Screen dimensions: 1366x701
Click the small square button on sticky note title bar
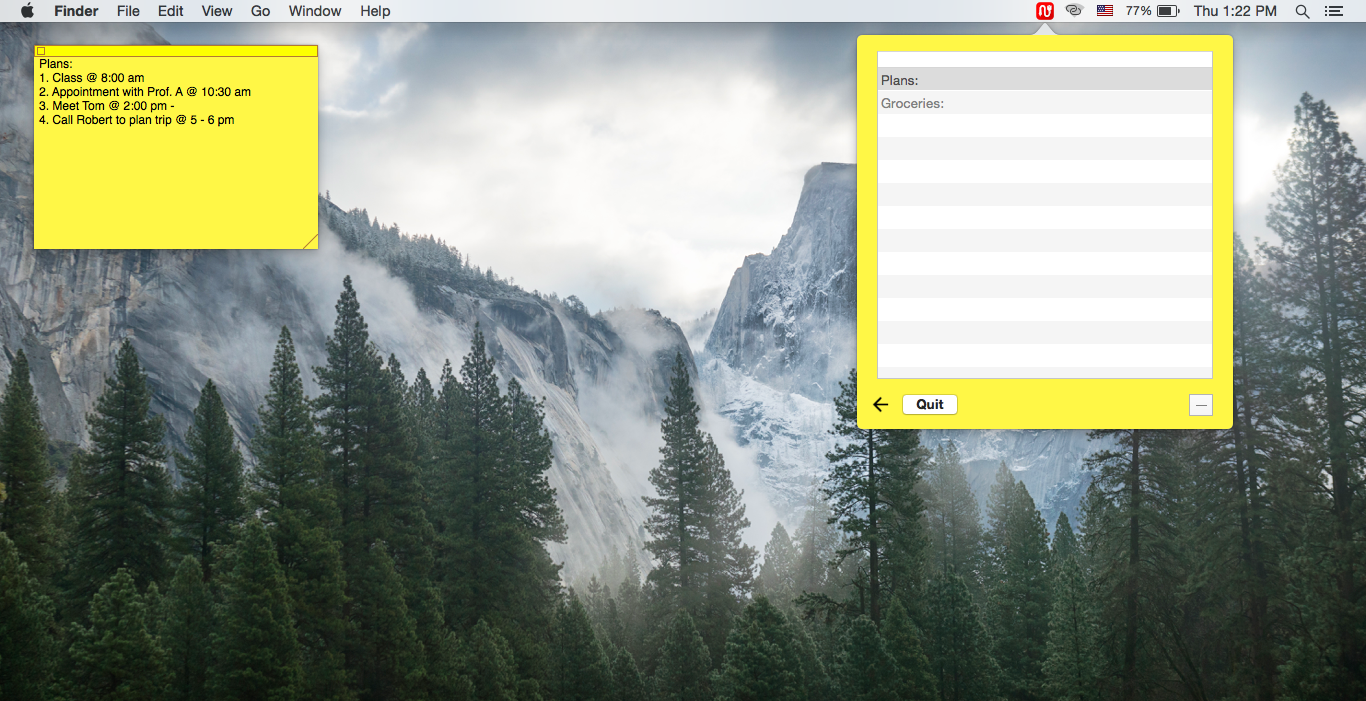tap(41, 51)
